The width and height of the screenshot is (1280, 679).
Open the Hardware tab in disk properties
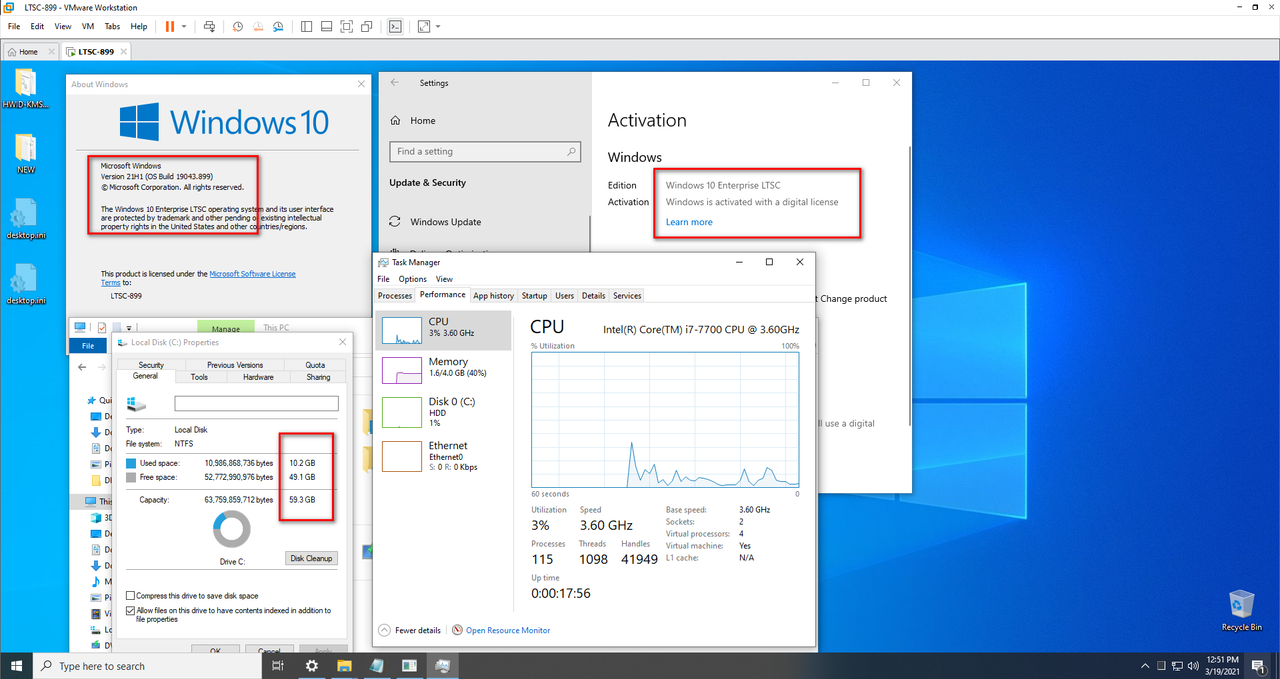pyautogui.click(x=258, y=377)
